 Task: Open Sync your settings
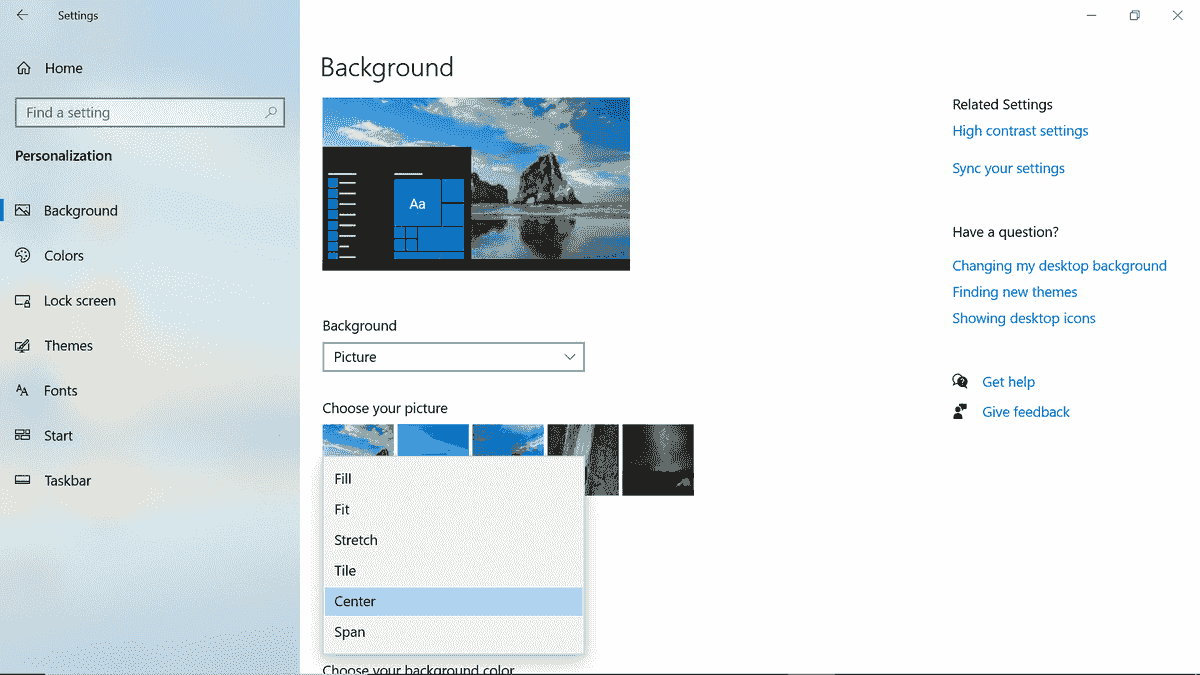pyautogui.click(x=1008, y=168)
